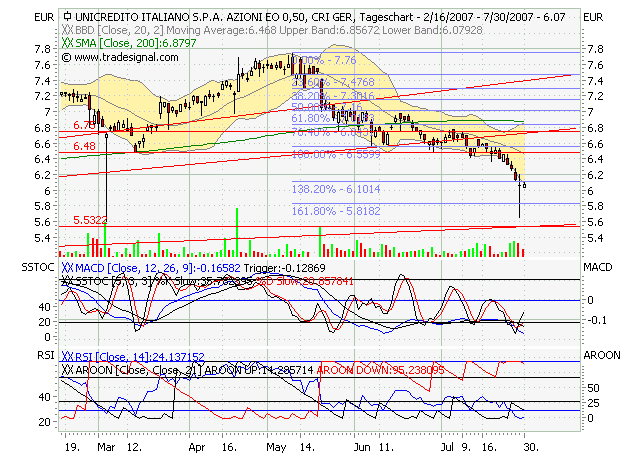Image resolution: width=639 pixels, height=464 pixels.
Task: Click the candlestick icon before UNICREDITO title
Action: point(67,18)
